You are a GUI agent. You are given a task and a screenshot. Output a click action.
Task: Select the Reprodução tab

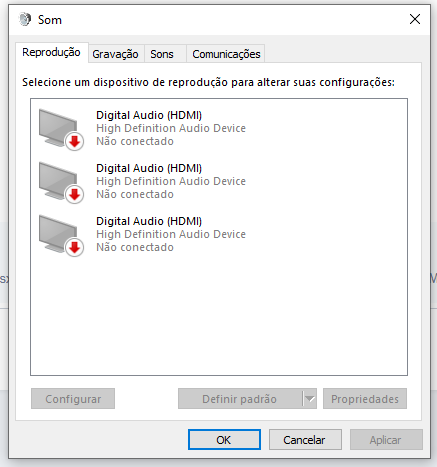click(x=51, y=52)
